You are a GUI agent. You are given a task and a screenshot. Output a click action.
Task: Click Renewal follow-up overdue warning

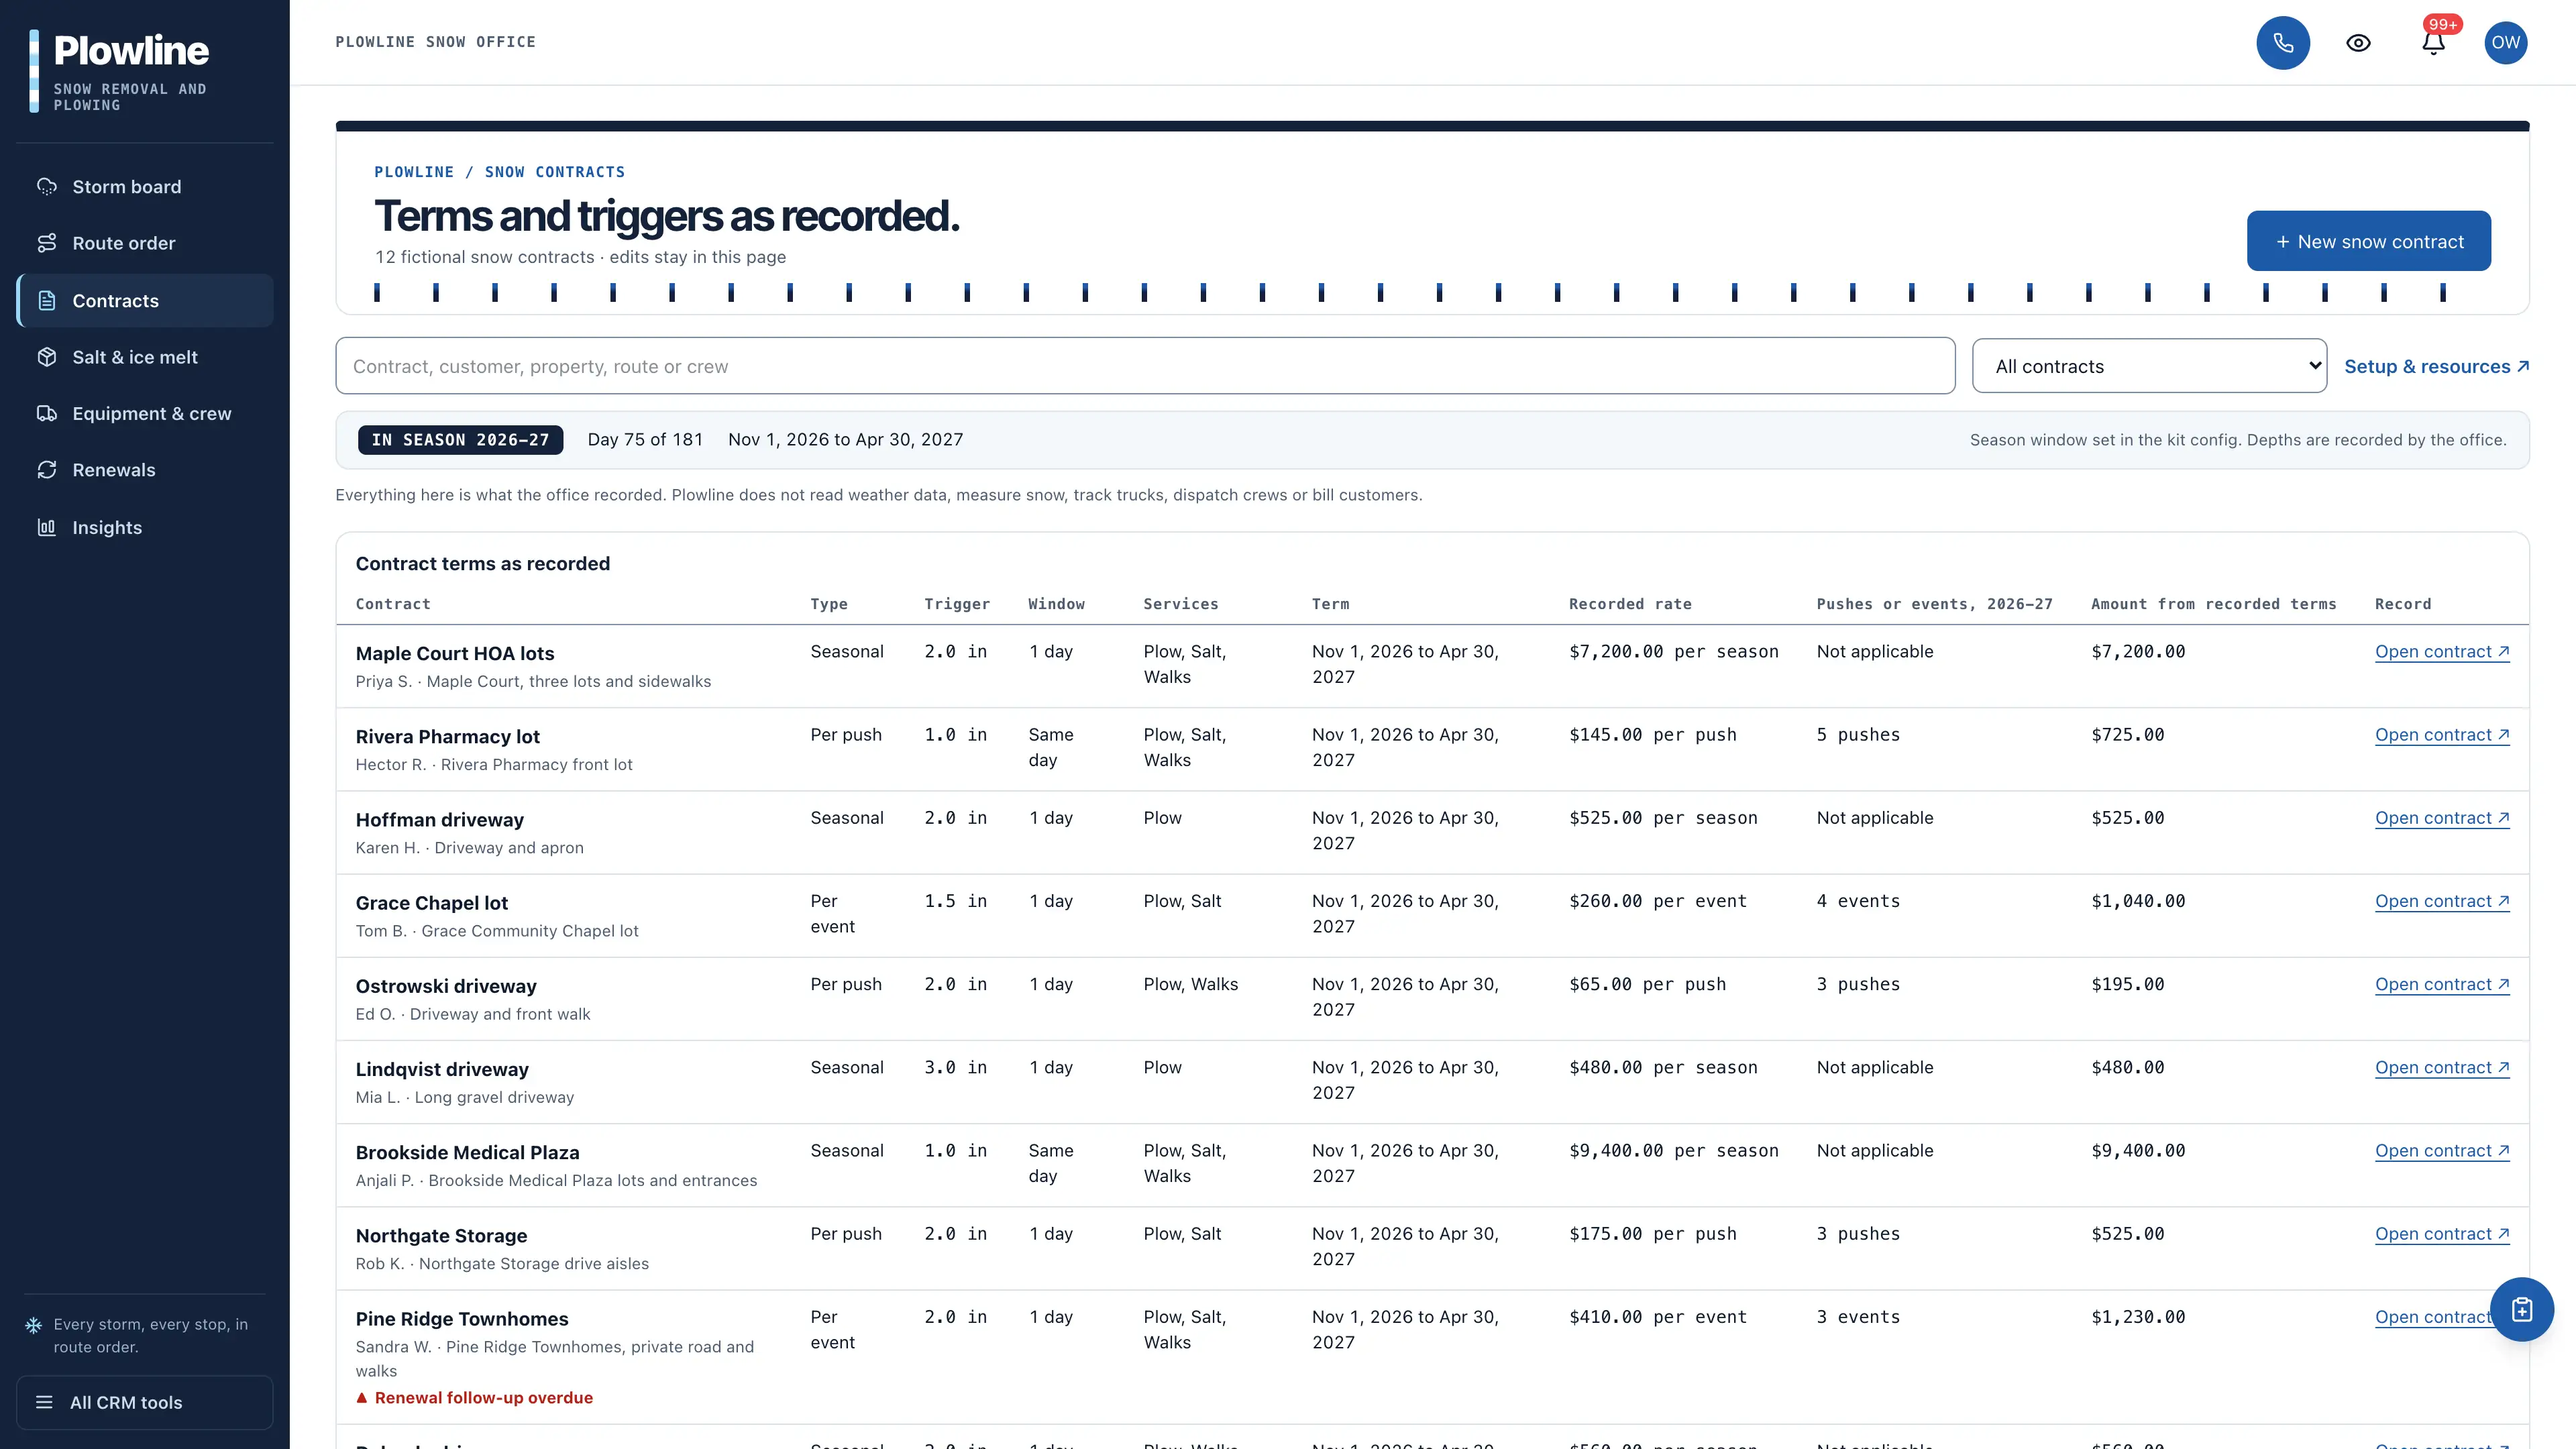(x=474, y=1398)
